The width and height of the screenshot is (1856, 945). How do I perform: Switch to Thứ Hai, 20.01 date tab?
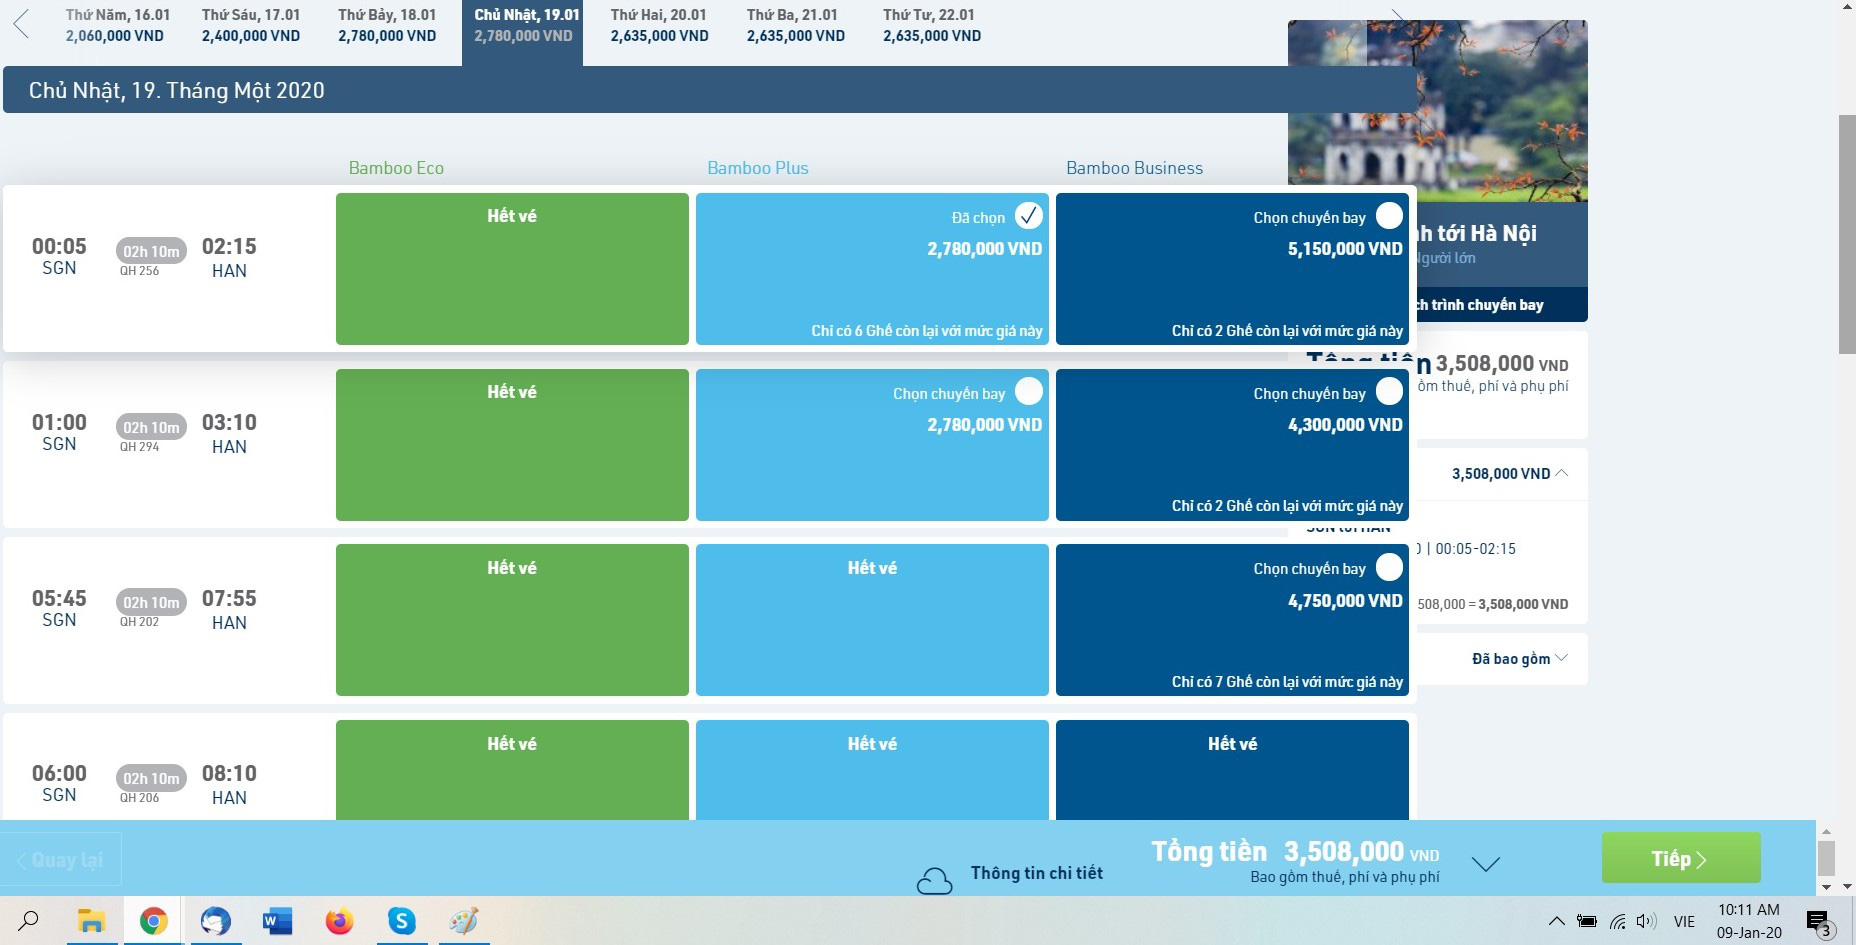660,26
